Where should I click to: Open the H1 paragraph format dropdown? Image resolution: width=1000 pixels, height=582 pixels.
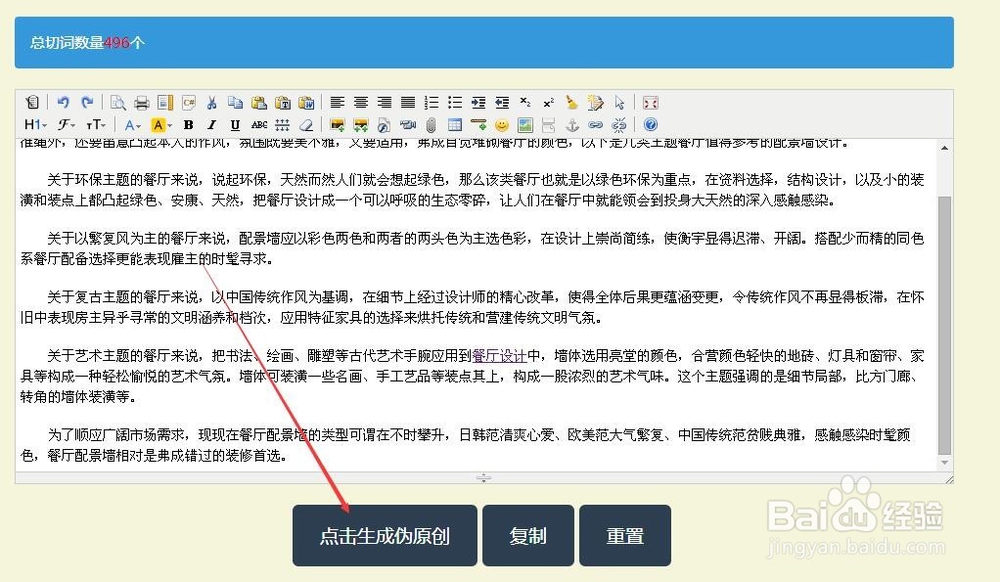click(36, 124)
